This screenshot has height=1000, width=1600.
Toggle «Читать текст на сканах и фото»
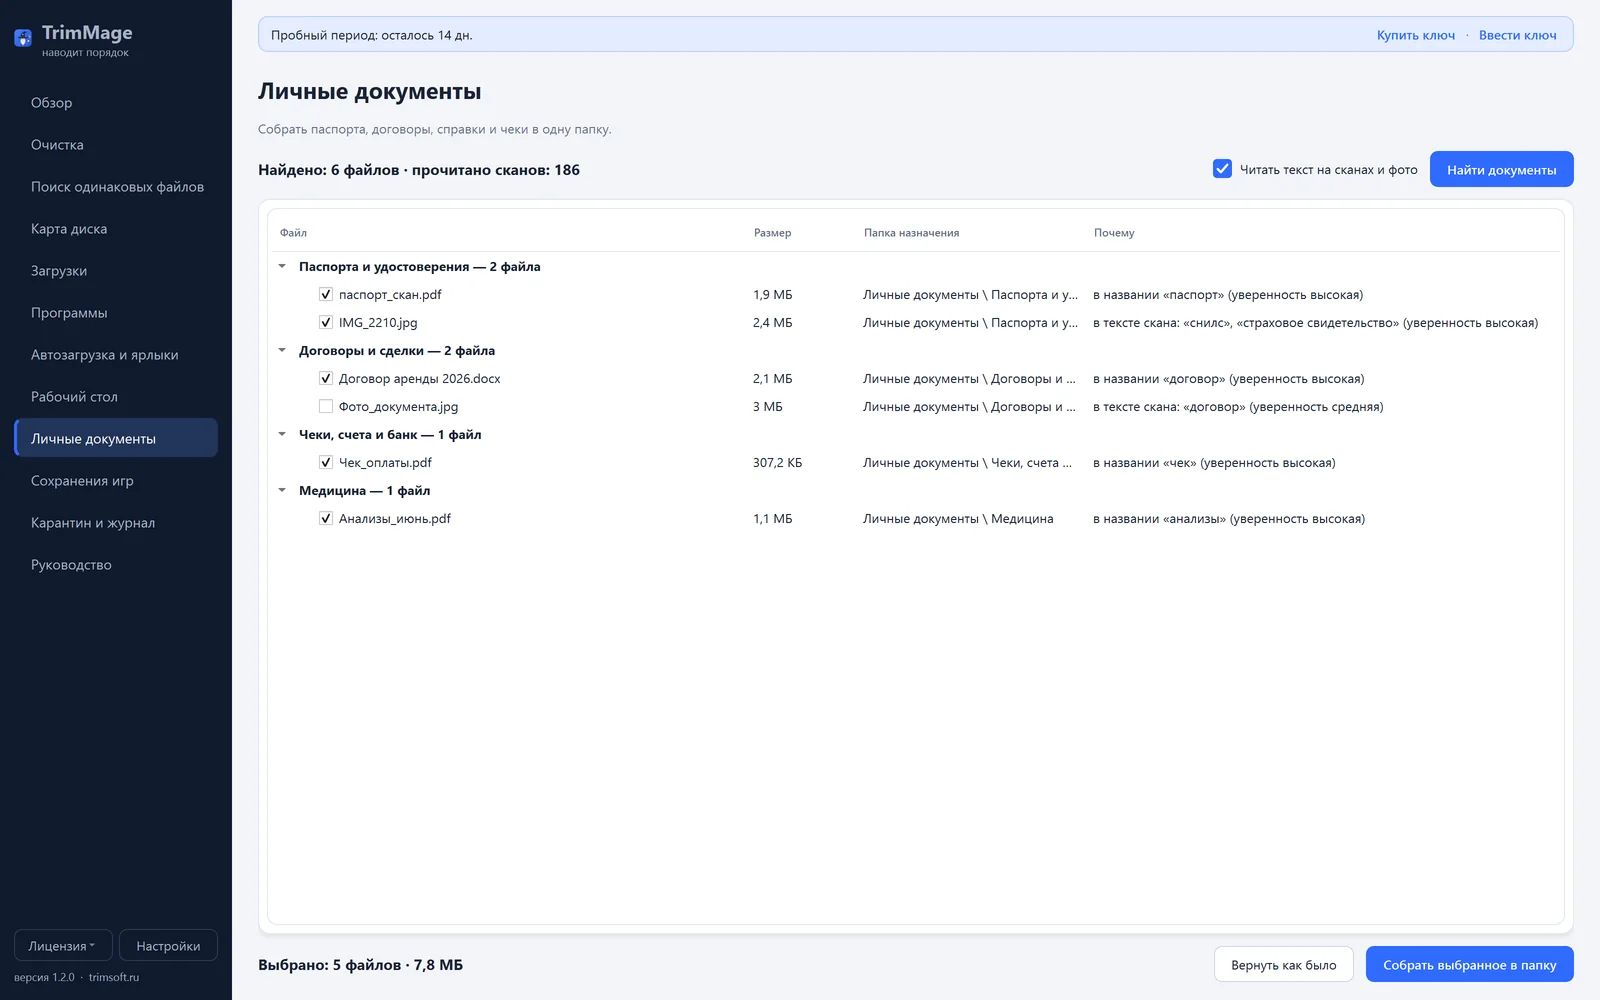[x=1222, y=169]
